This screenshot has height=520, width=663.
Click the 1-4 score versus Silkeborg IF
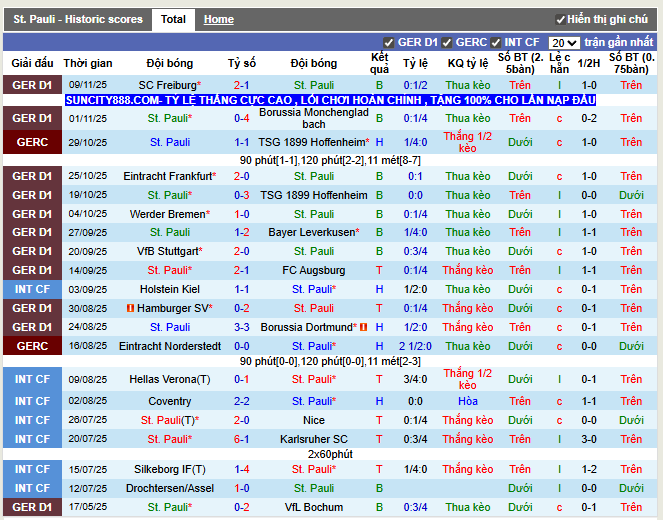tap(241, 470)
